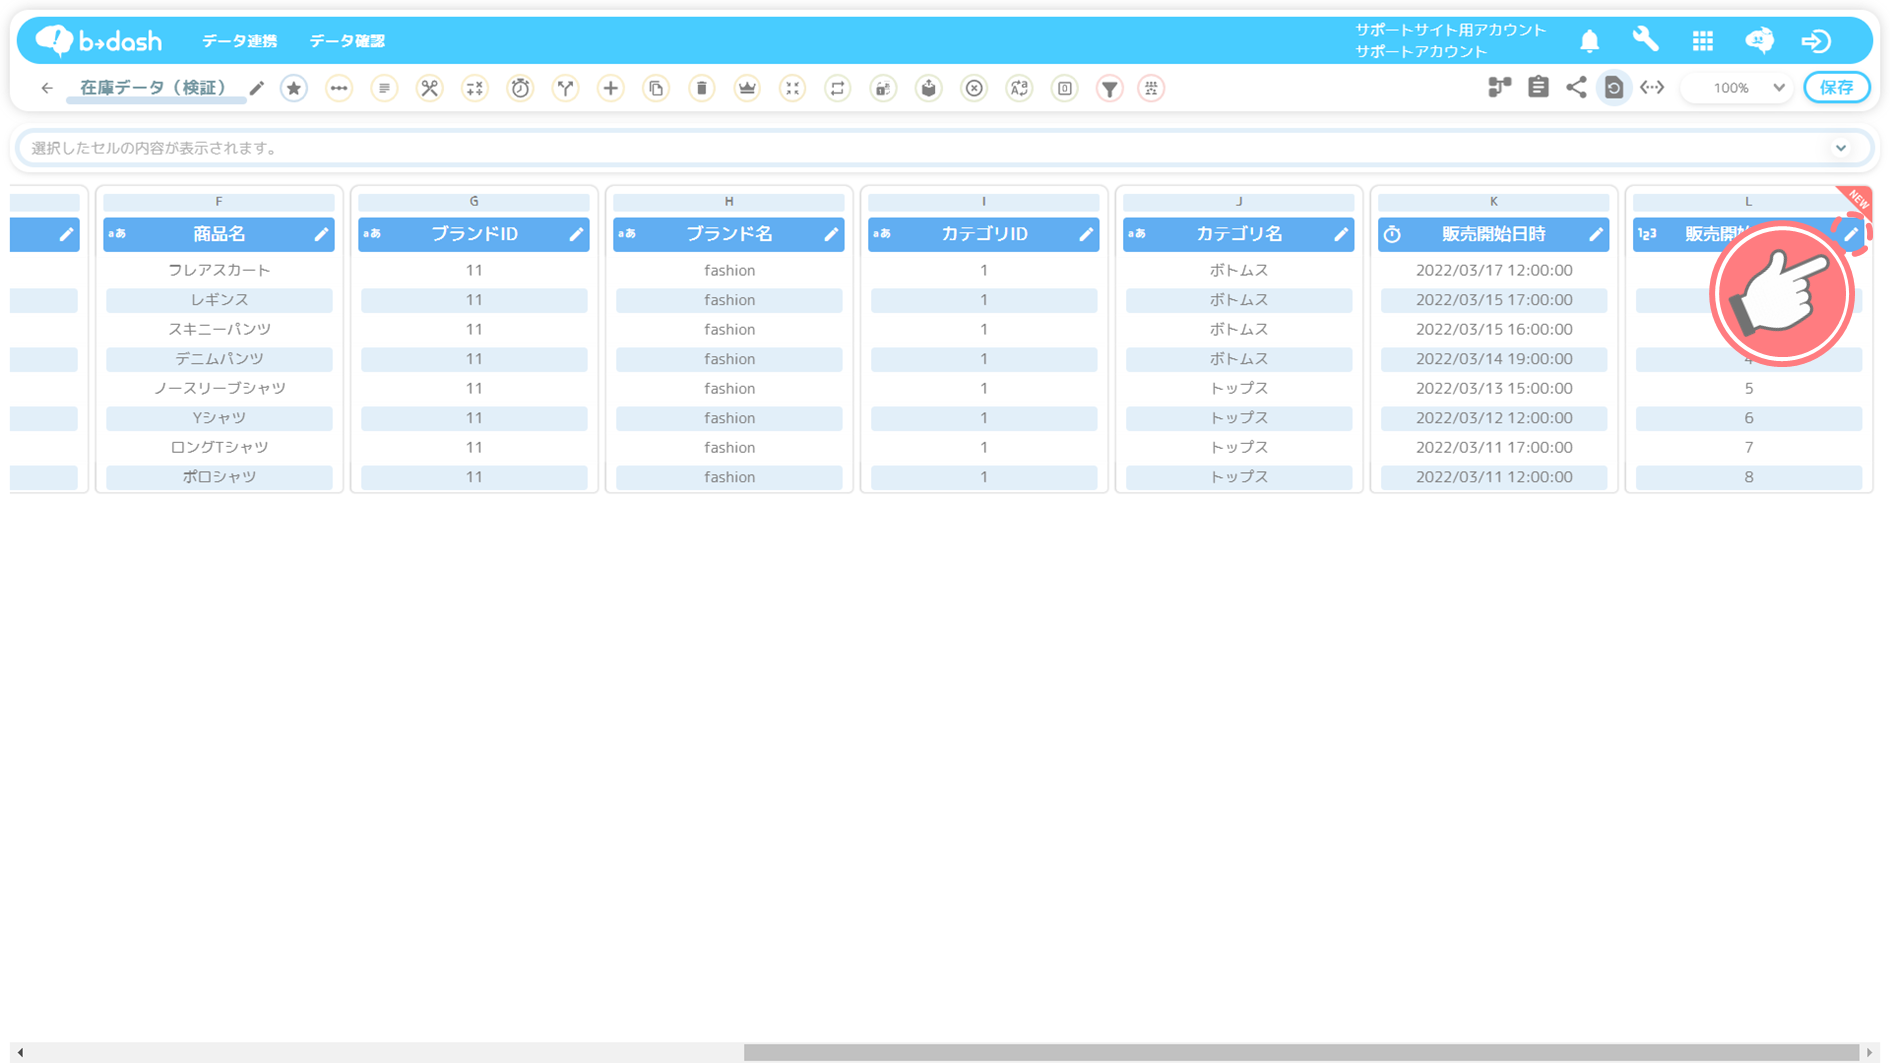Screen dimensions: 1890x1063
Task: Click the サポートサイト用アカウント account name
Action: click(x=1450, y=30)
